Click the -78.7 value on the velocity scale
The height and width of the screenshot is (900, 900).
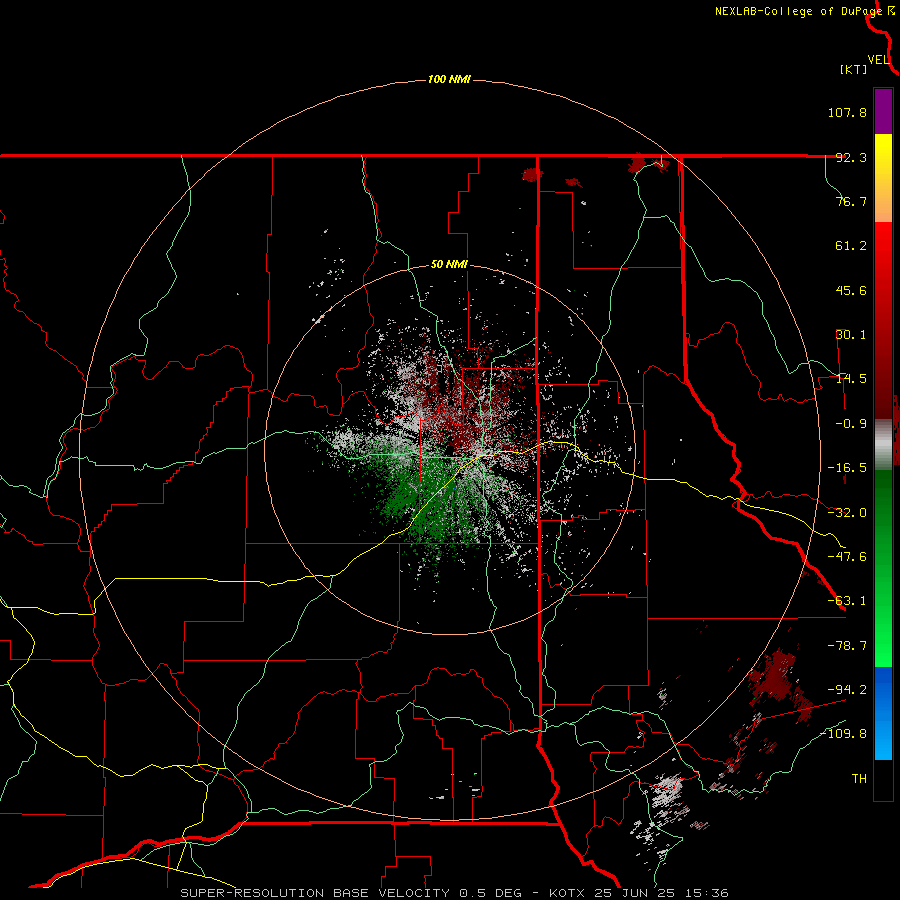pyautogui.click(x=847, y=646)
